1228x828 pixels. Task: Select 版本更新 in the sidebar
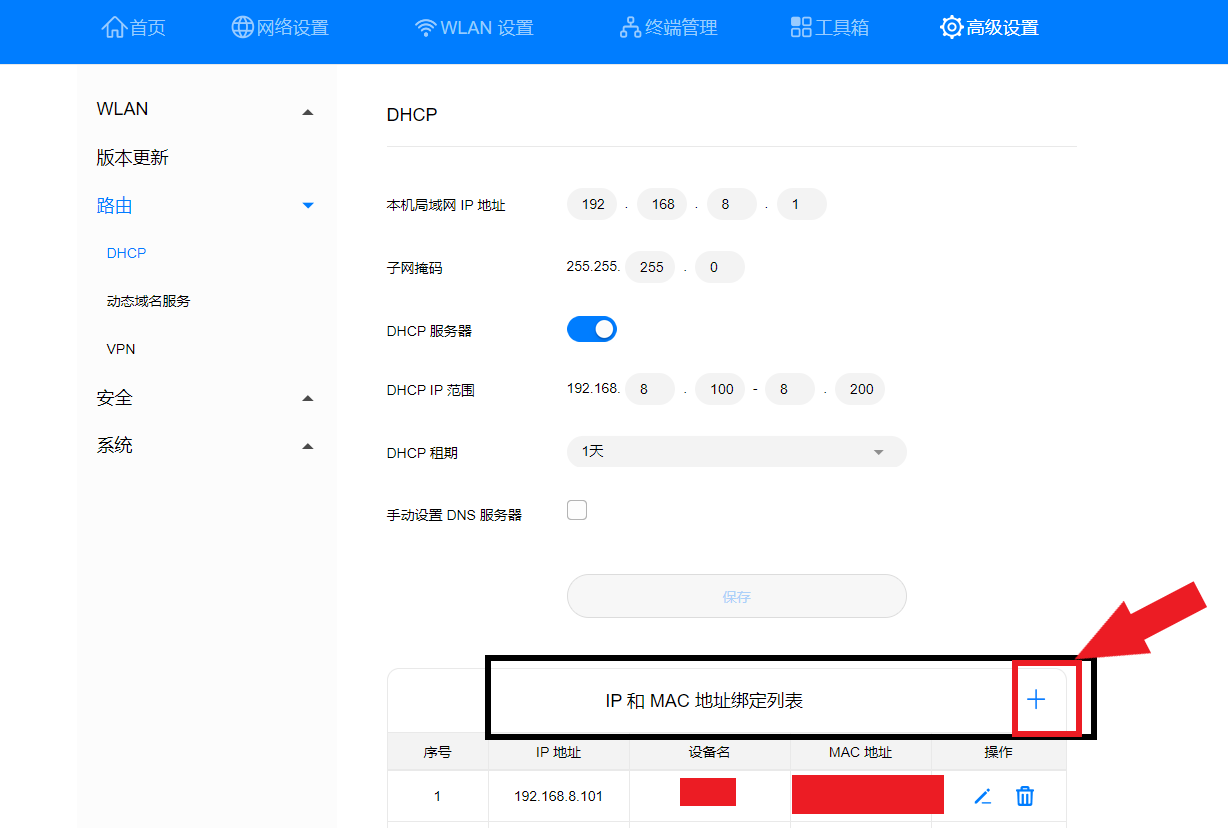tap(133, 158)
